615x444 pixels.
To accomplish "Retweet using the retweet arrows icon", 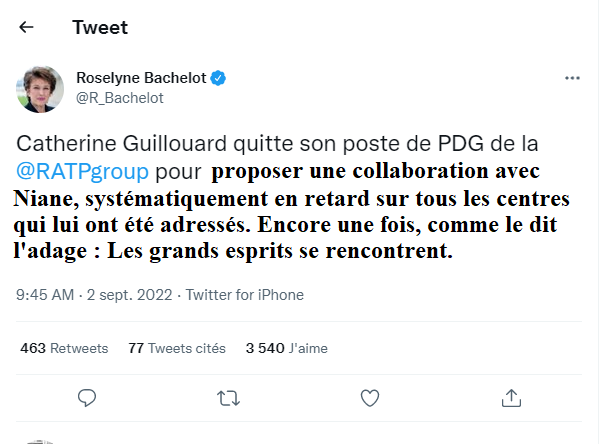I will (229, 397).
